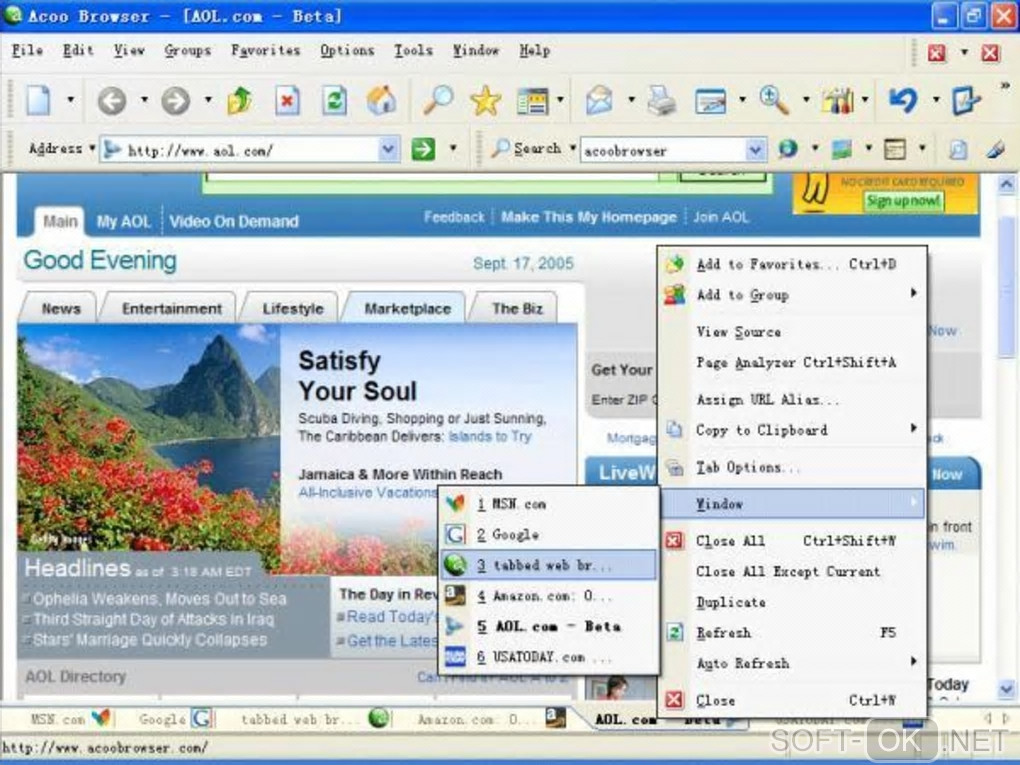Open the Home page icon
The height and width of the screenshot is (765, 1020).
point(382,100)
